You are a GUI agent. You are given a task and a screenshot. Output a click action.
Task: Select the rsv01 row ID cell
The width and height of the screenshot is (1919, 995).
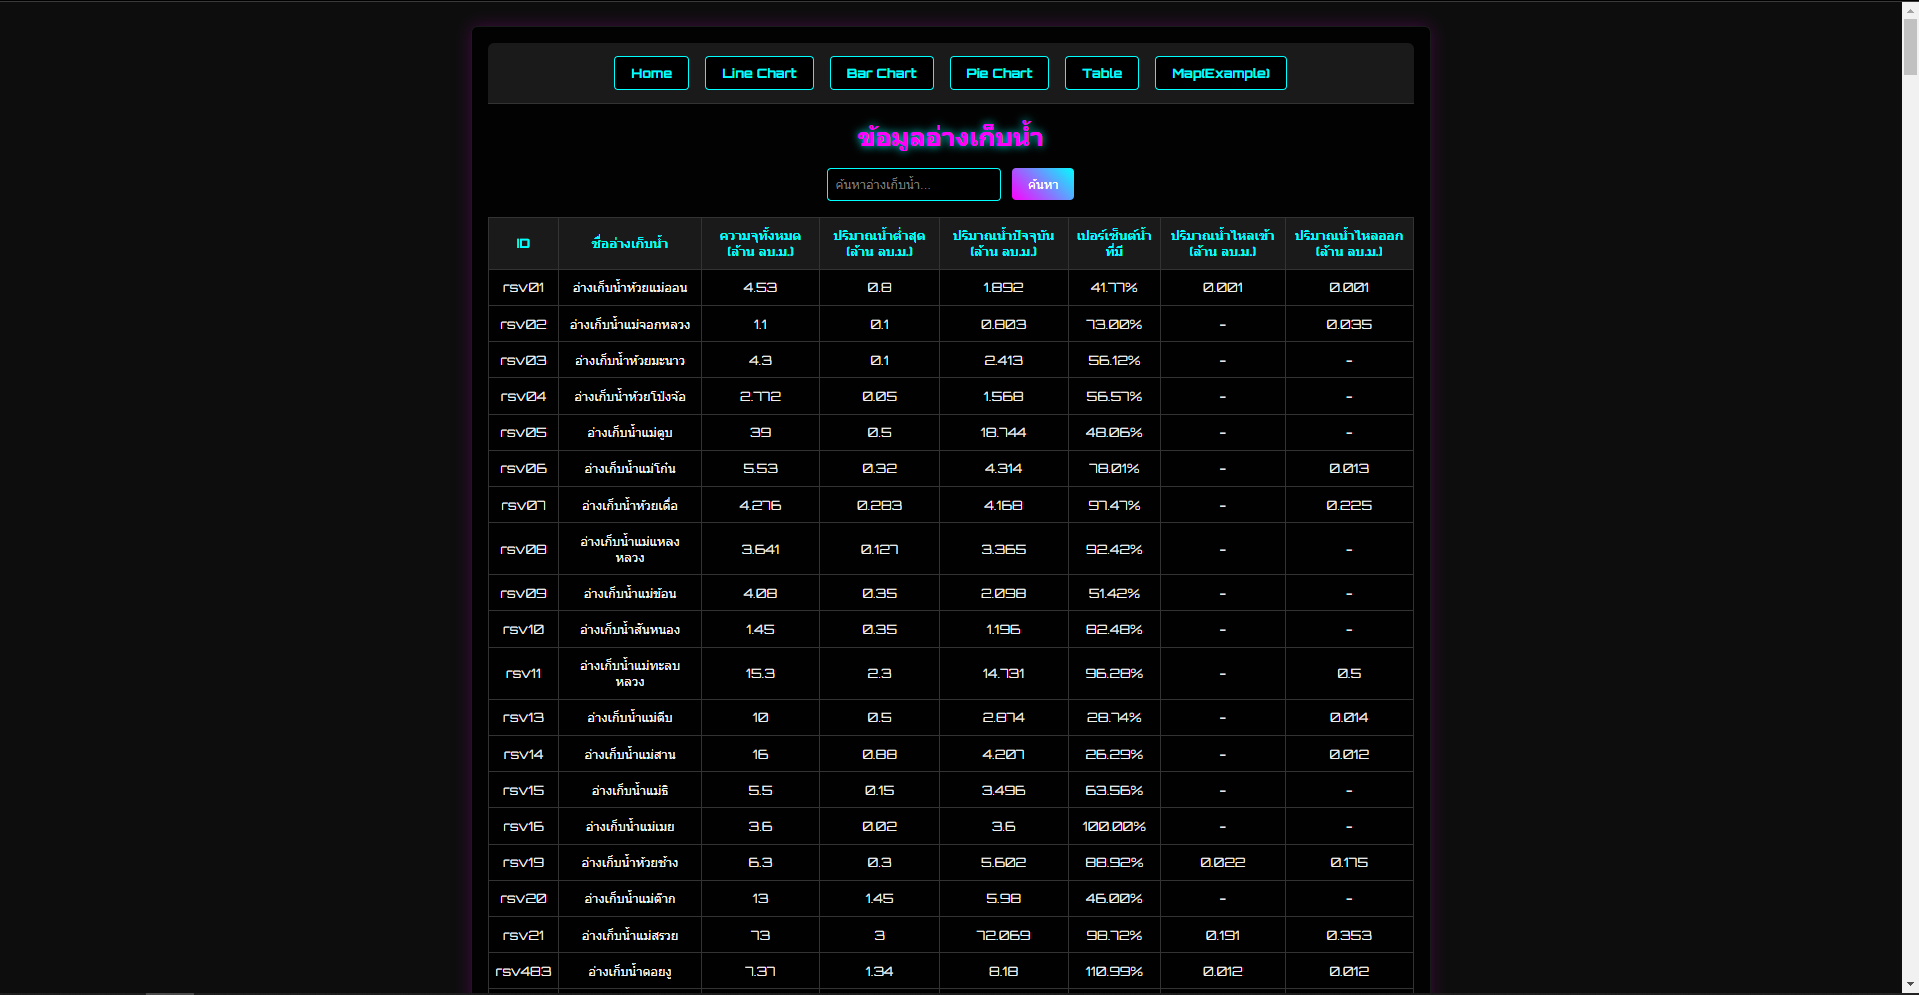tap(523, 288)
